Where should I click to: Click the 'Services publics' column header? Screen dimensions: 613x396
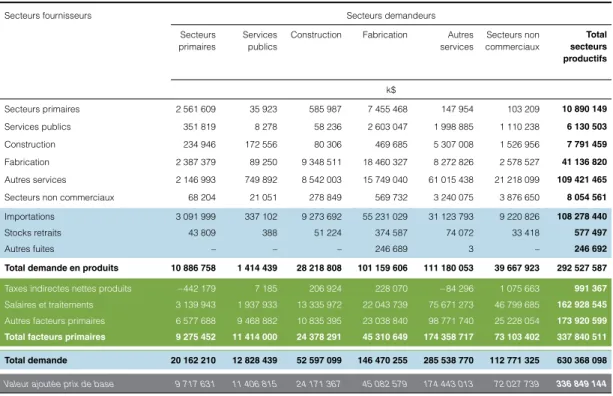tap(260, 41)
